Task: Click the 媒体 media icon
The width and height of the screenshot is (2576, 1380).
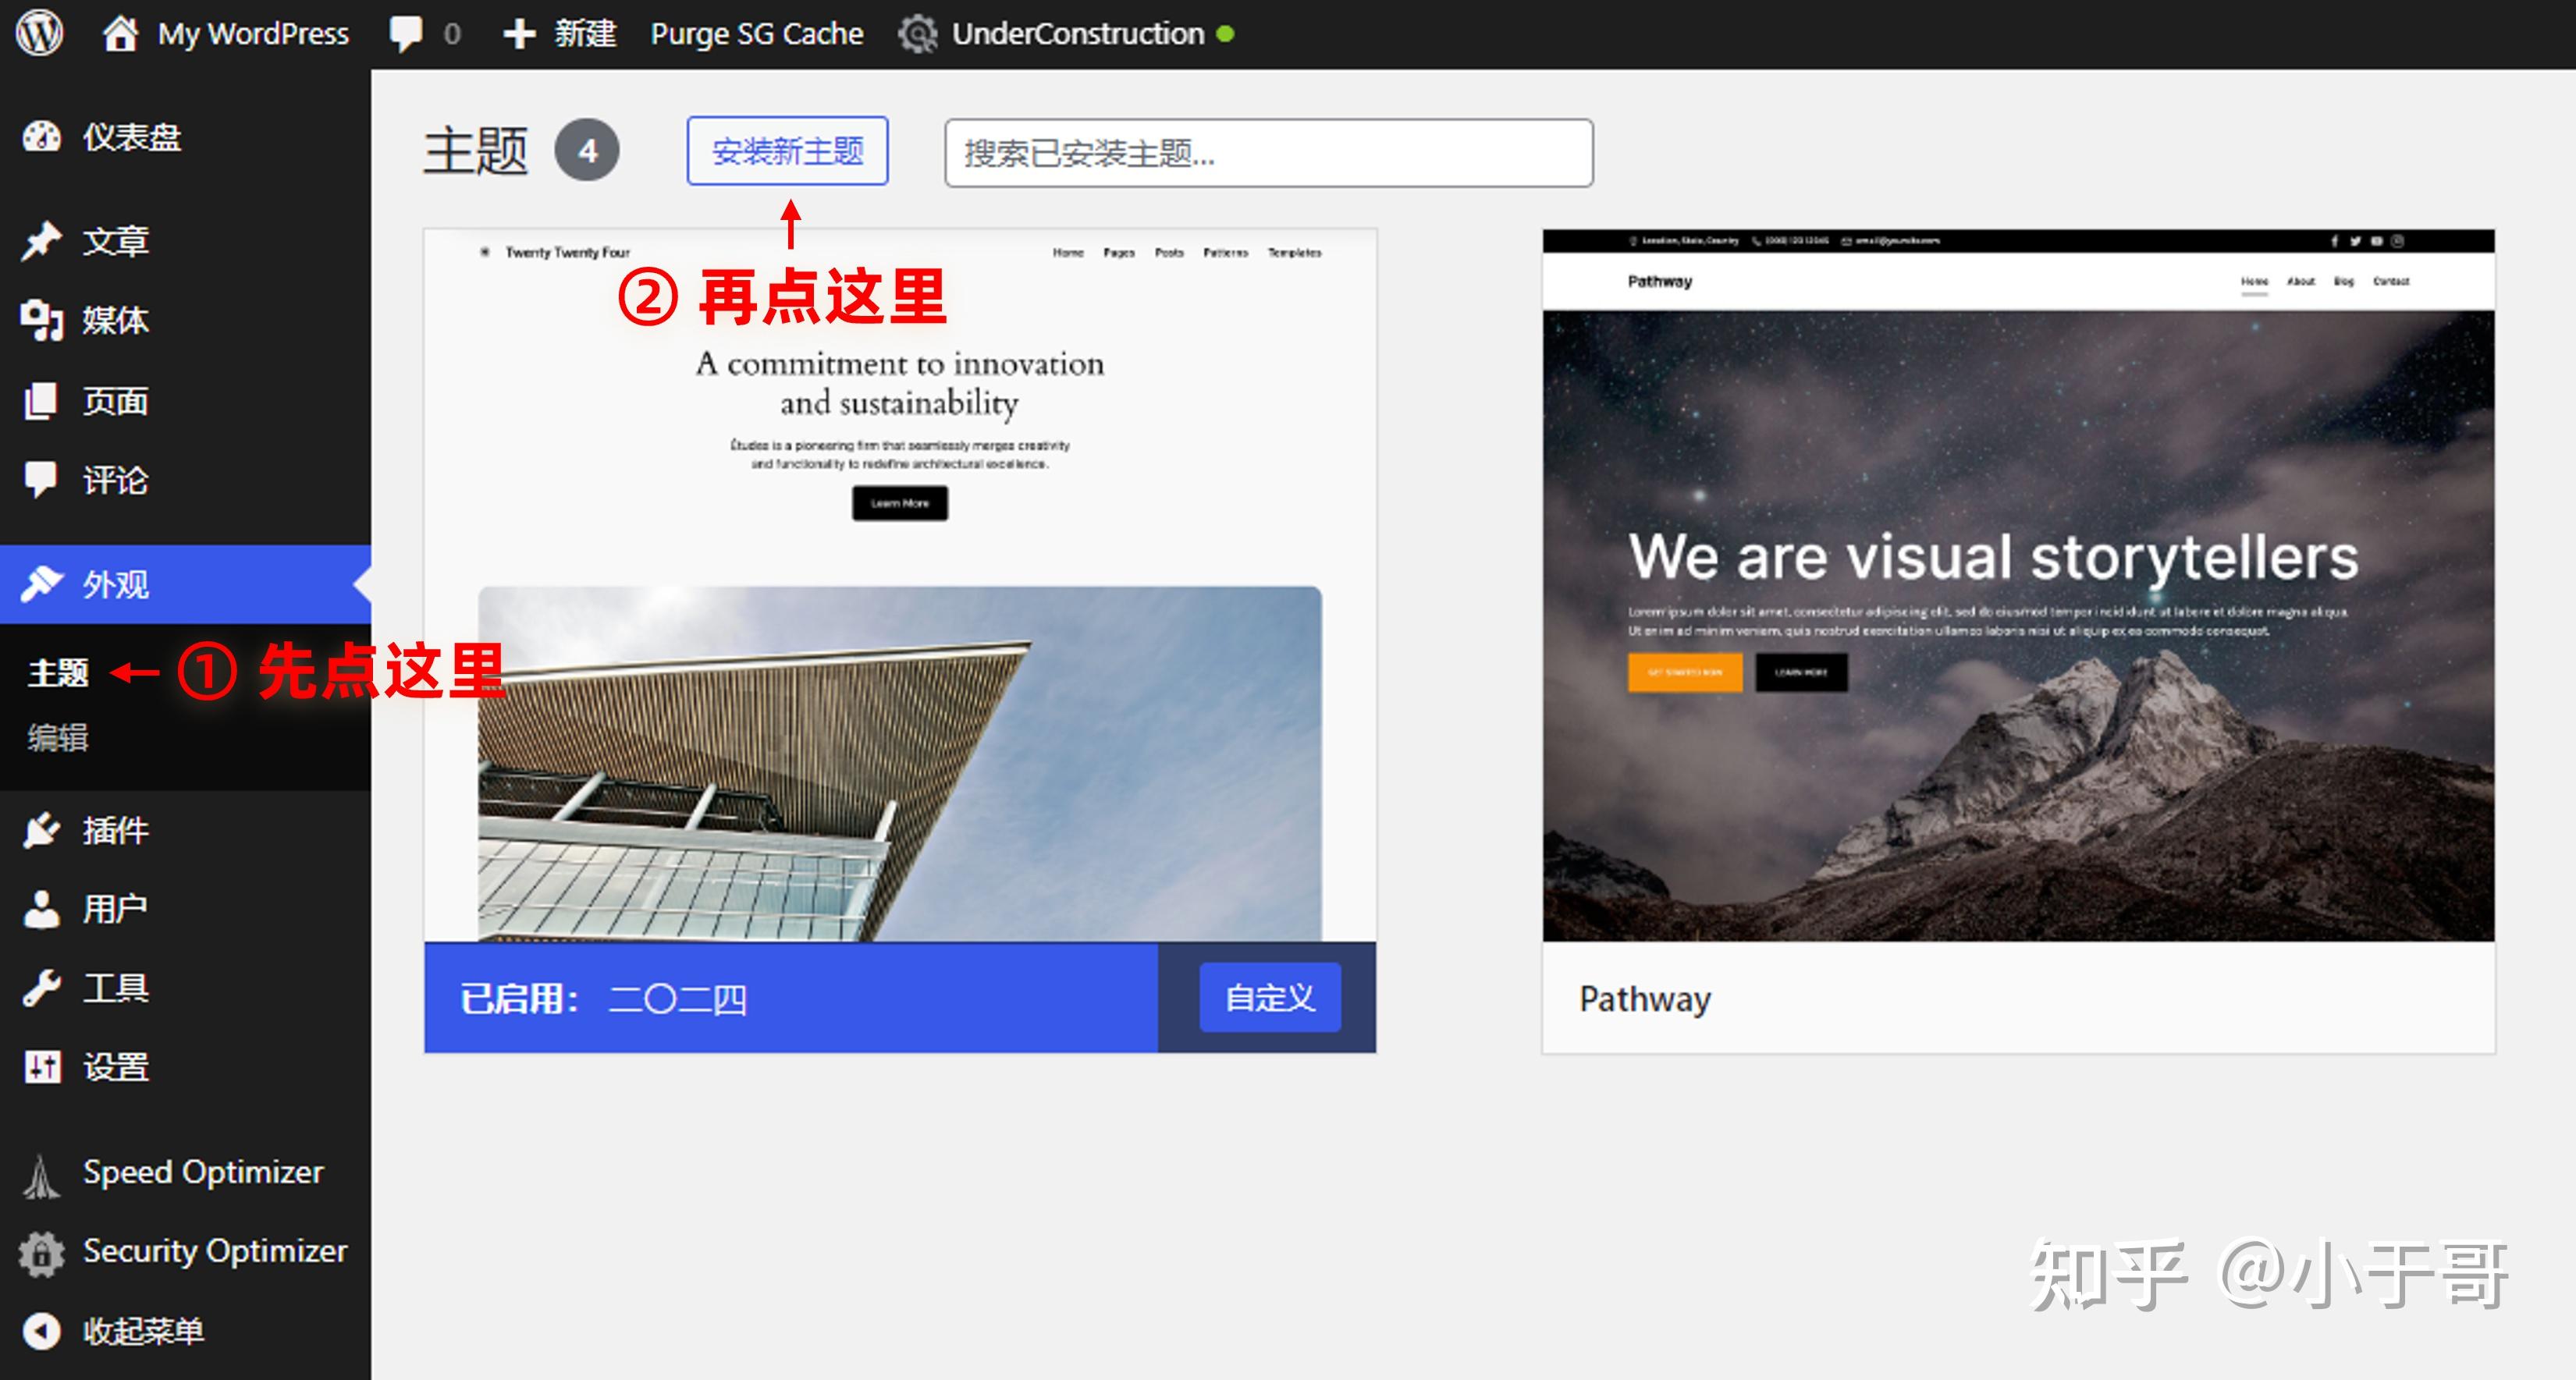Action: tap(42, 321)
